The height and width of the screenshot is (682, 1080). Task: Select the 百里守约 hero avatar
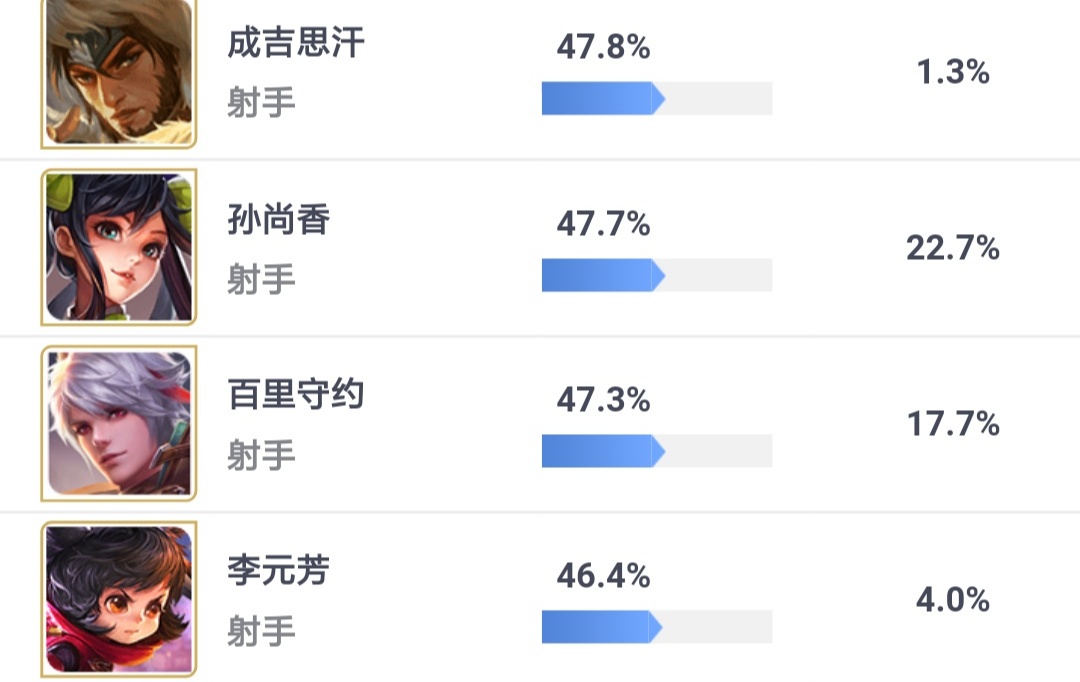pos(119,423)
